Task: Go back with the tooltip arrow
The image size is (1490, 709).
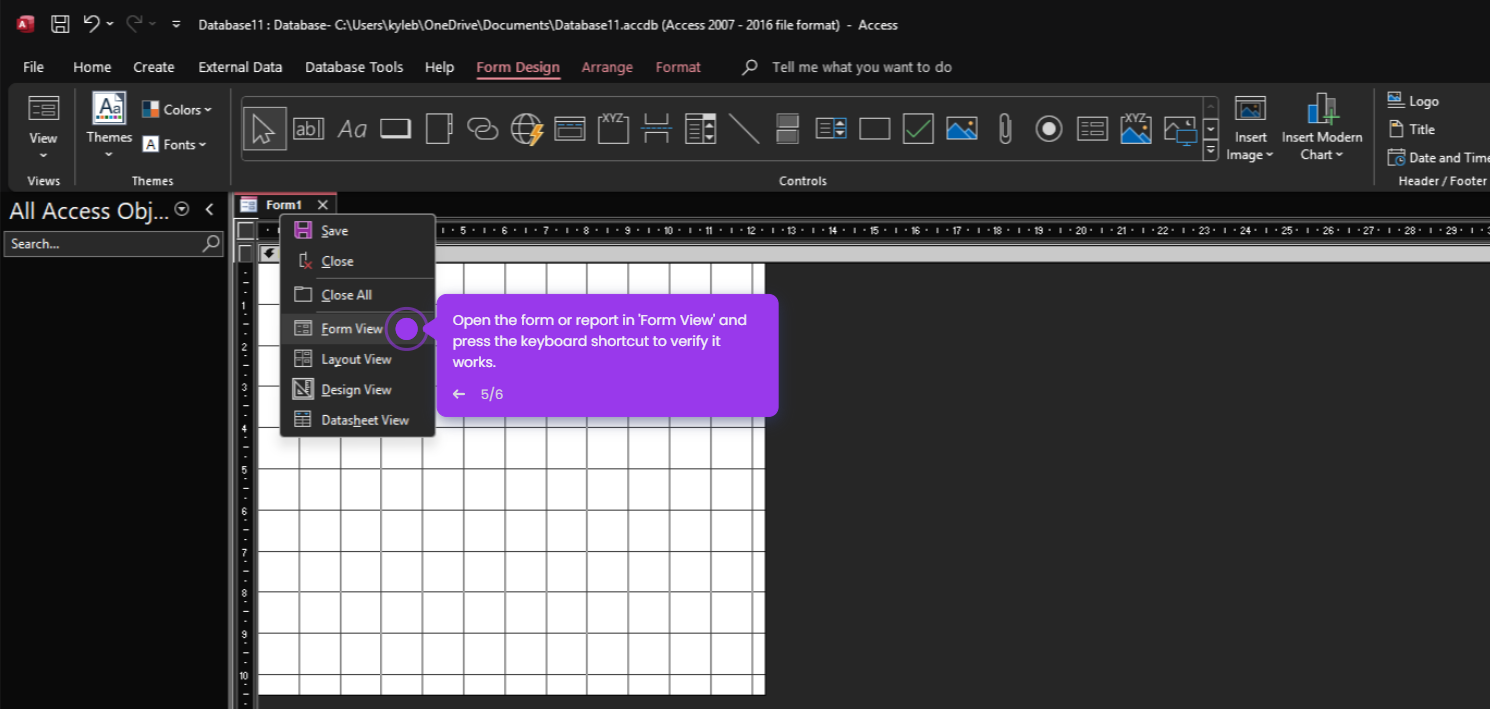Action: click(459, 394)
